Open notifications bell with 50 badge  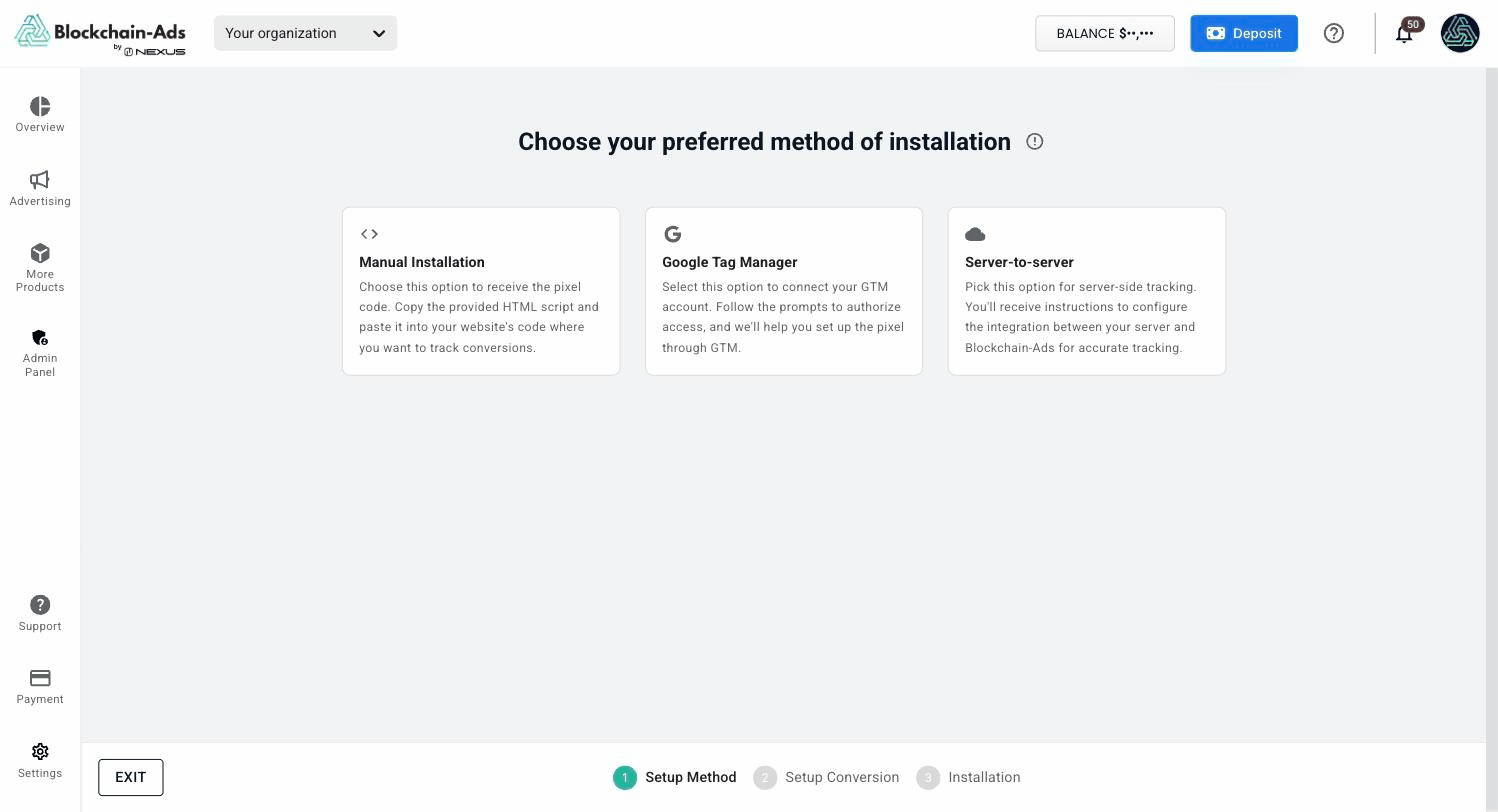(x=1405, y=33)
